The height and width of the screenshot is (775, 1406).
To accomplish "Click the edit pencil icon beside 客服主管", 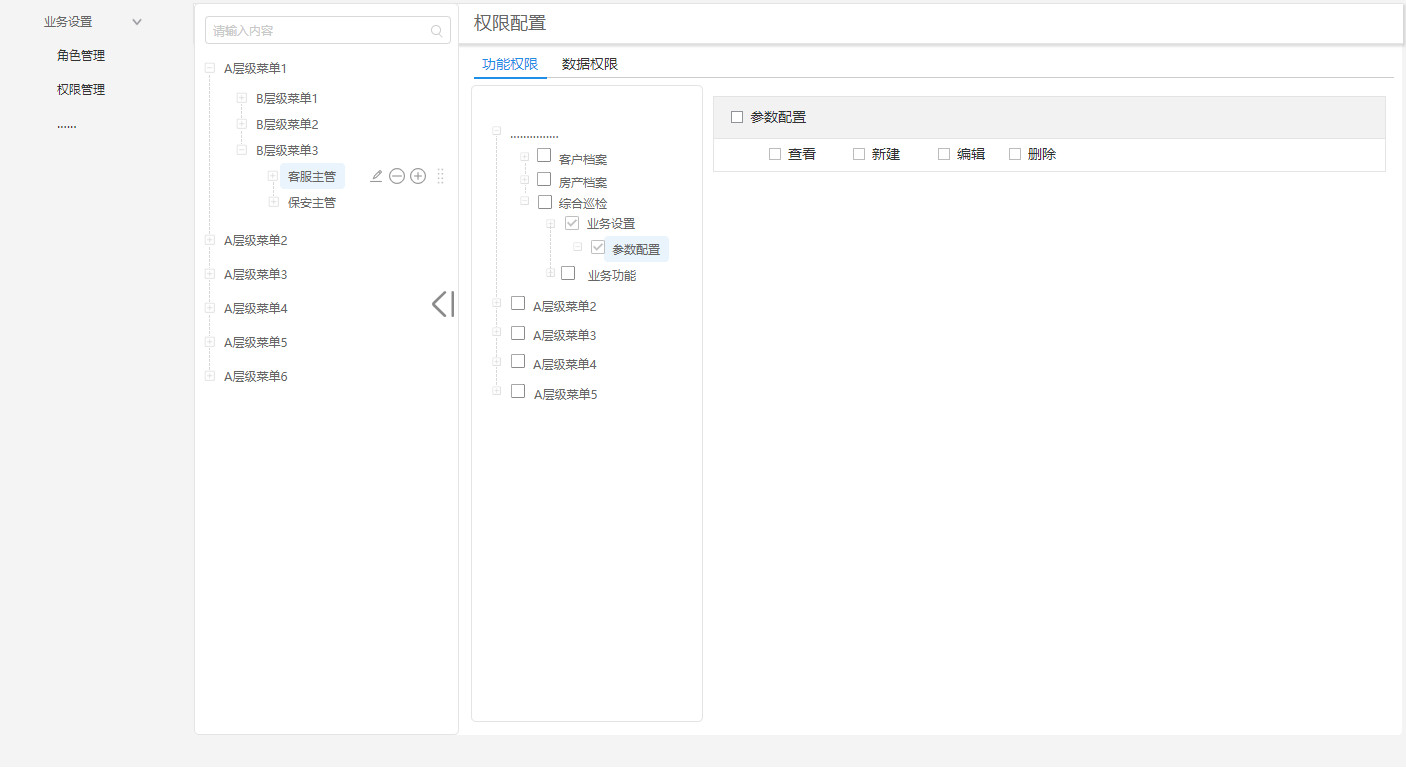I will (x=376, y=175).
